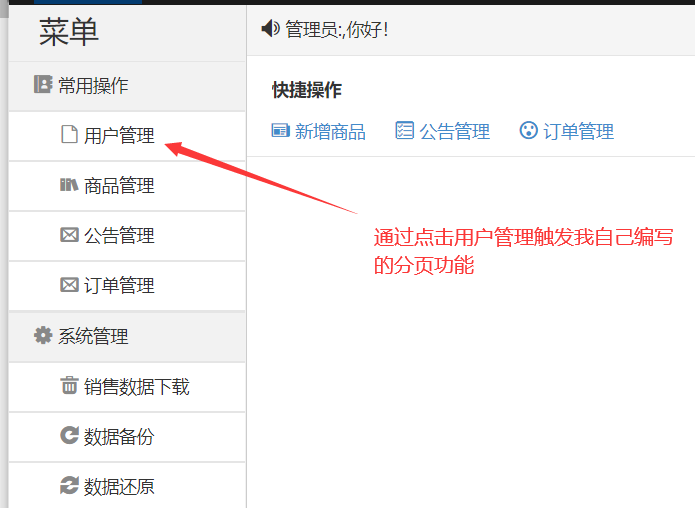The width and height of the screenshot is (695, 508).
Task: Click the file icon next to 用户管理
Action: coord(69,134)
